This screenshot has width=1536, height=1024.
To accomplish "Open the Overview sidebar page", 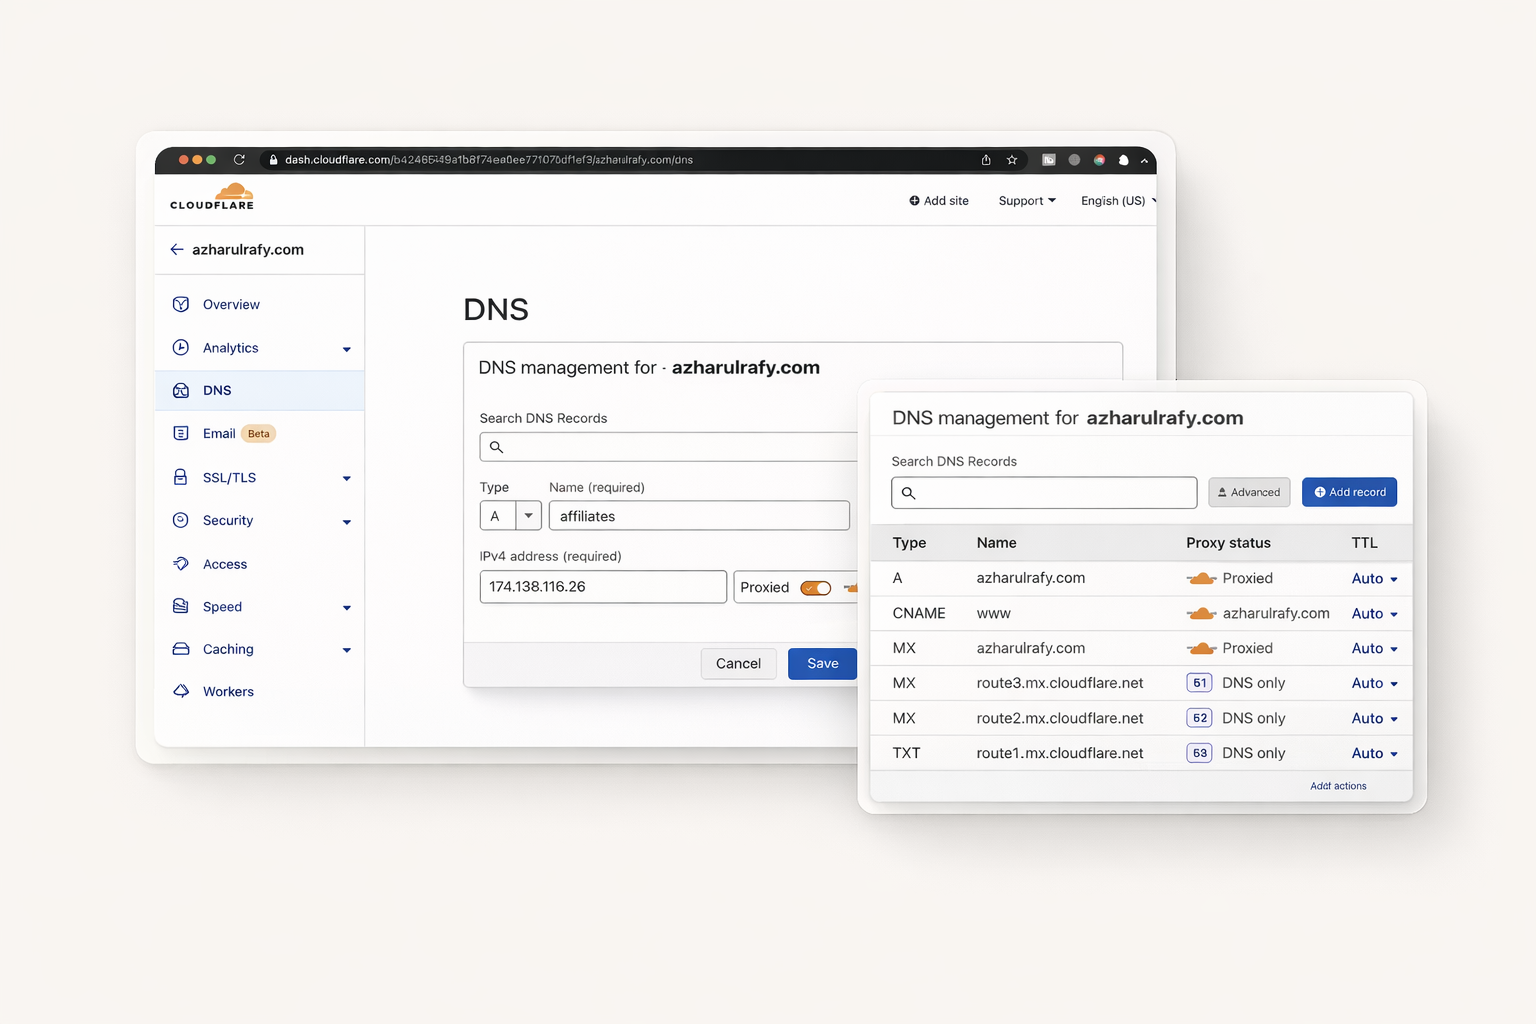I will point(231,305).
